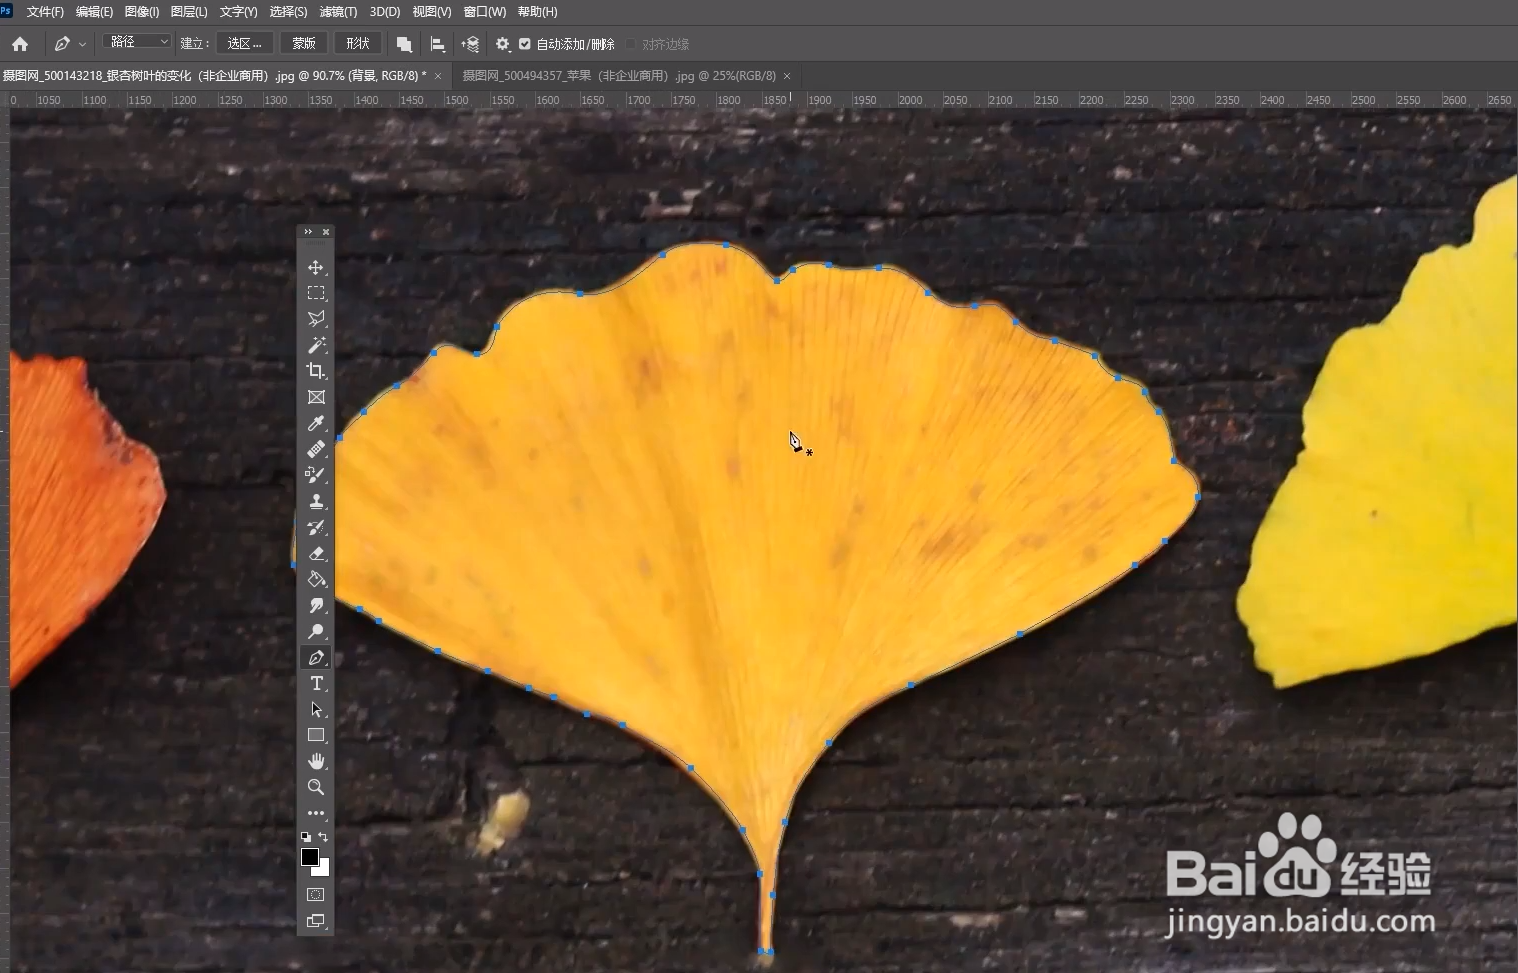Screen dimensions: 1518x973
Task: Open the 路径 mode dropdown
Action: click(137, 42)
